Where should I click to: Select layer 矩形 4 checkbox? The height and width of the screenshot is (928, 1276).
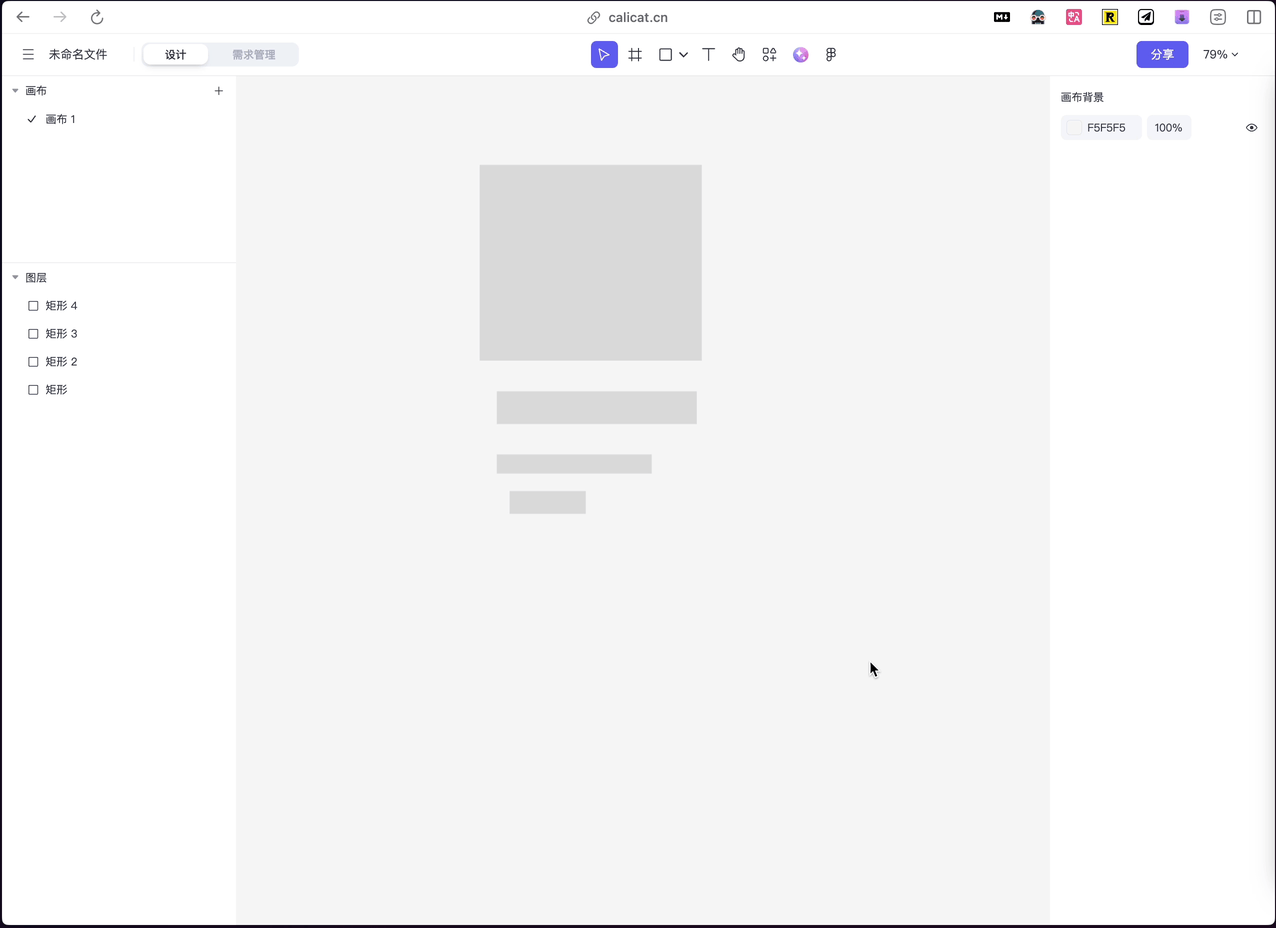33,305
